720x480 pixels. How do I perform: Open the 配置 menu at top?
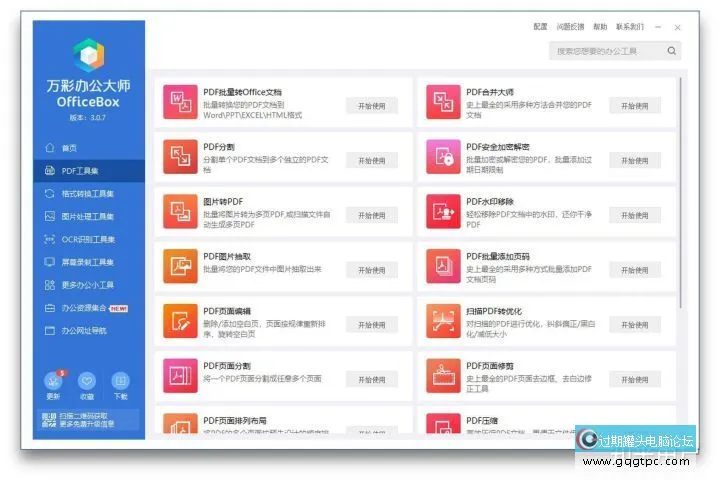[x=540, y=27]
